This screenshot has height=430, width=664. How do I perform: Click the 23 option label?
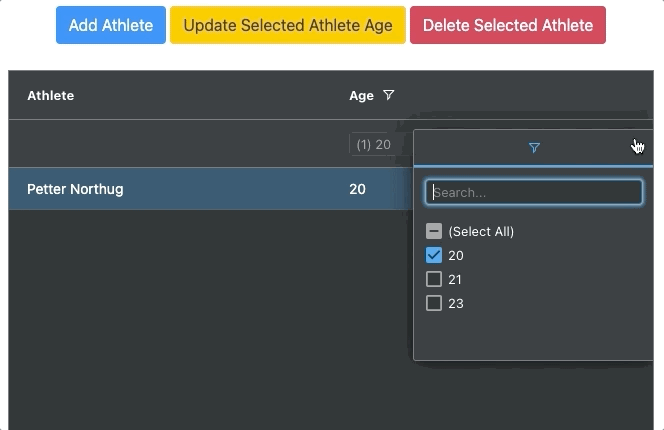coord(456,303)
